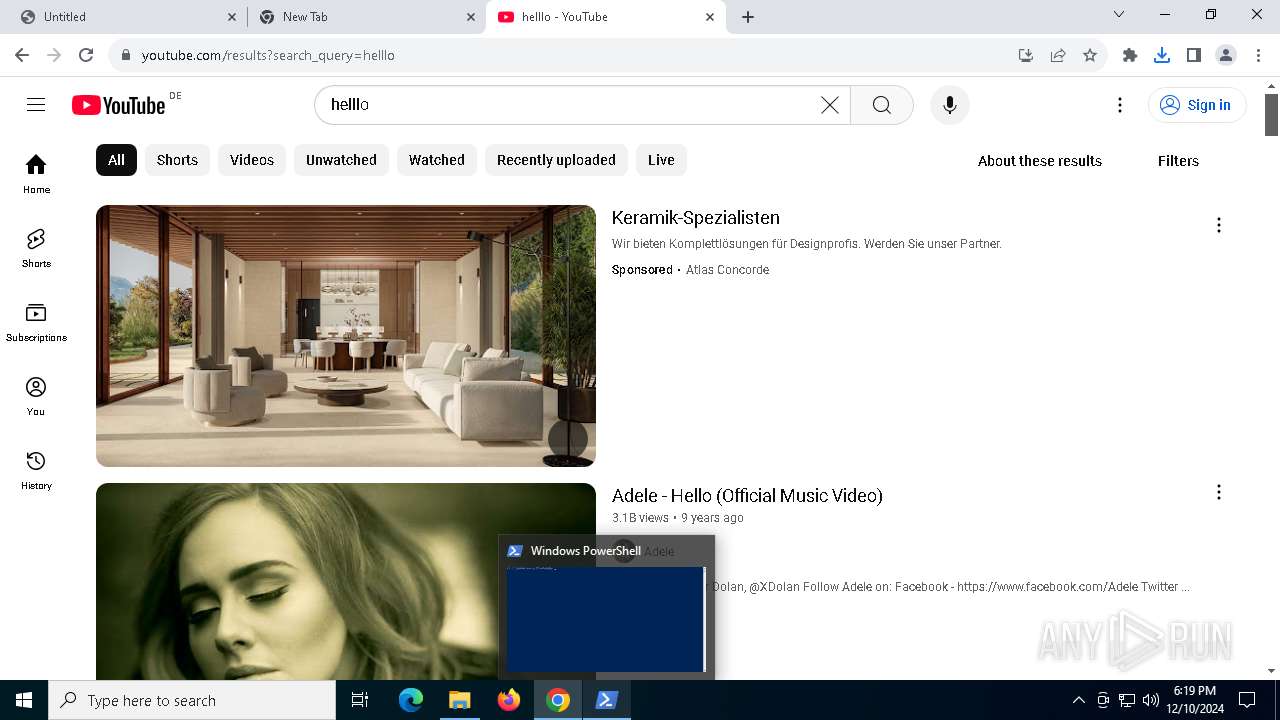
Task: Open Task View on taskbar
Action: pos(360,700)
